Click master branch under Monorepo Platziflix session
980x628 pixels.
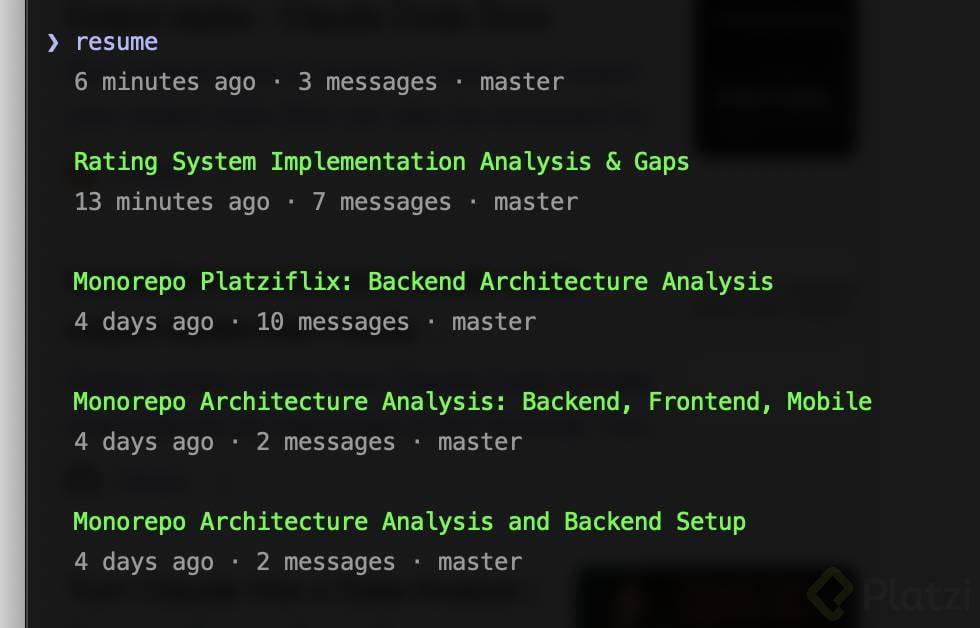(x=493, y=322)
